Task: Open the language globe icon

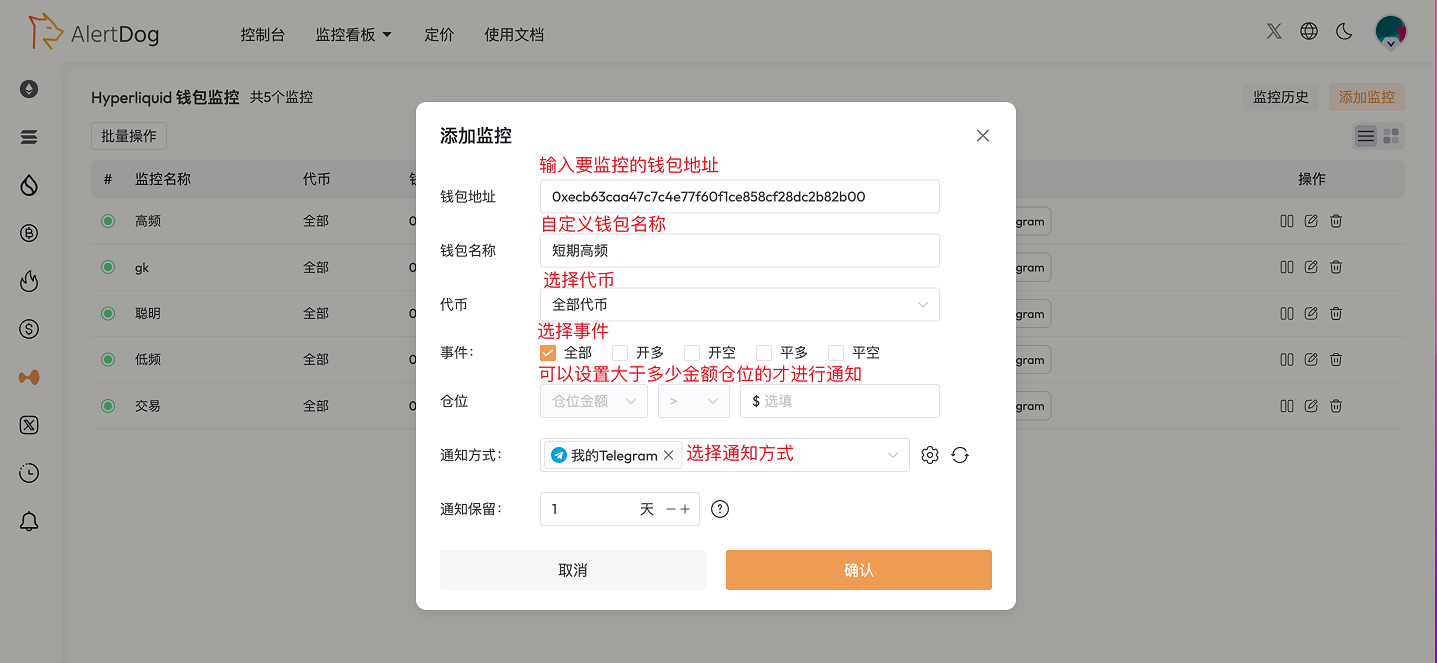Action: 1309,31
